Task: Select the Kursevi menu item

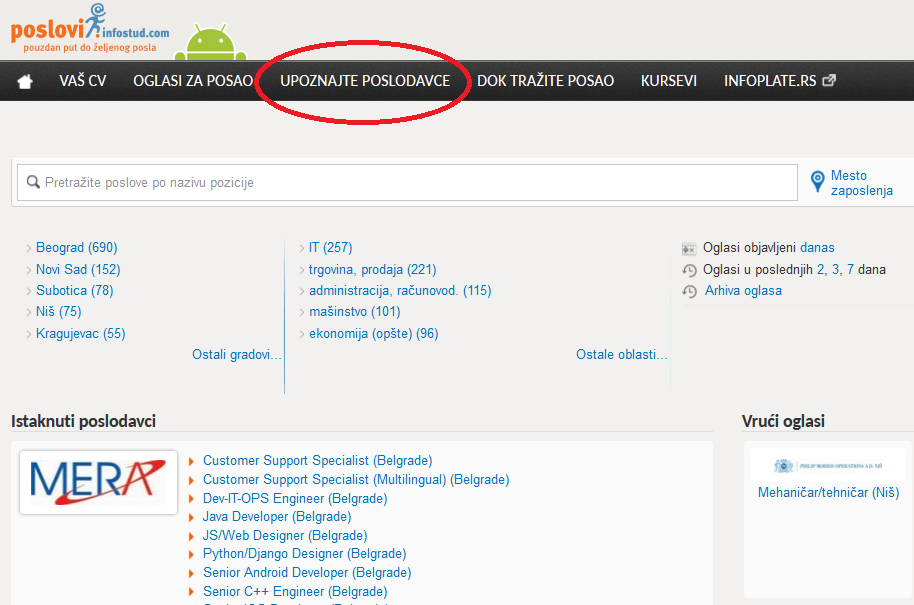Action: click(669, 81)
